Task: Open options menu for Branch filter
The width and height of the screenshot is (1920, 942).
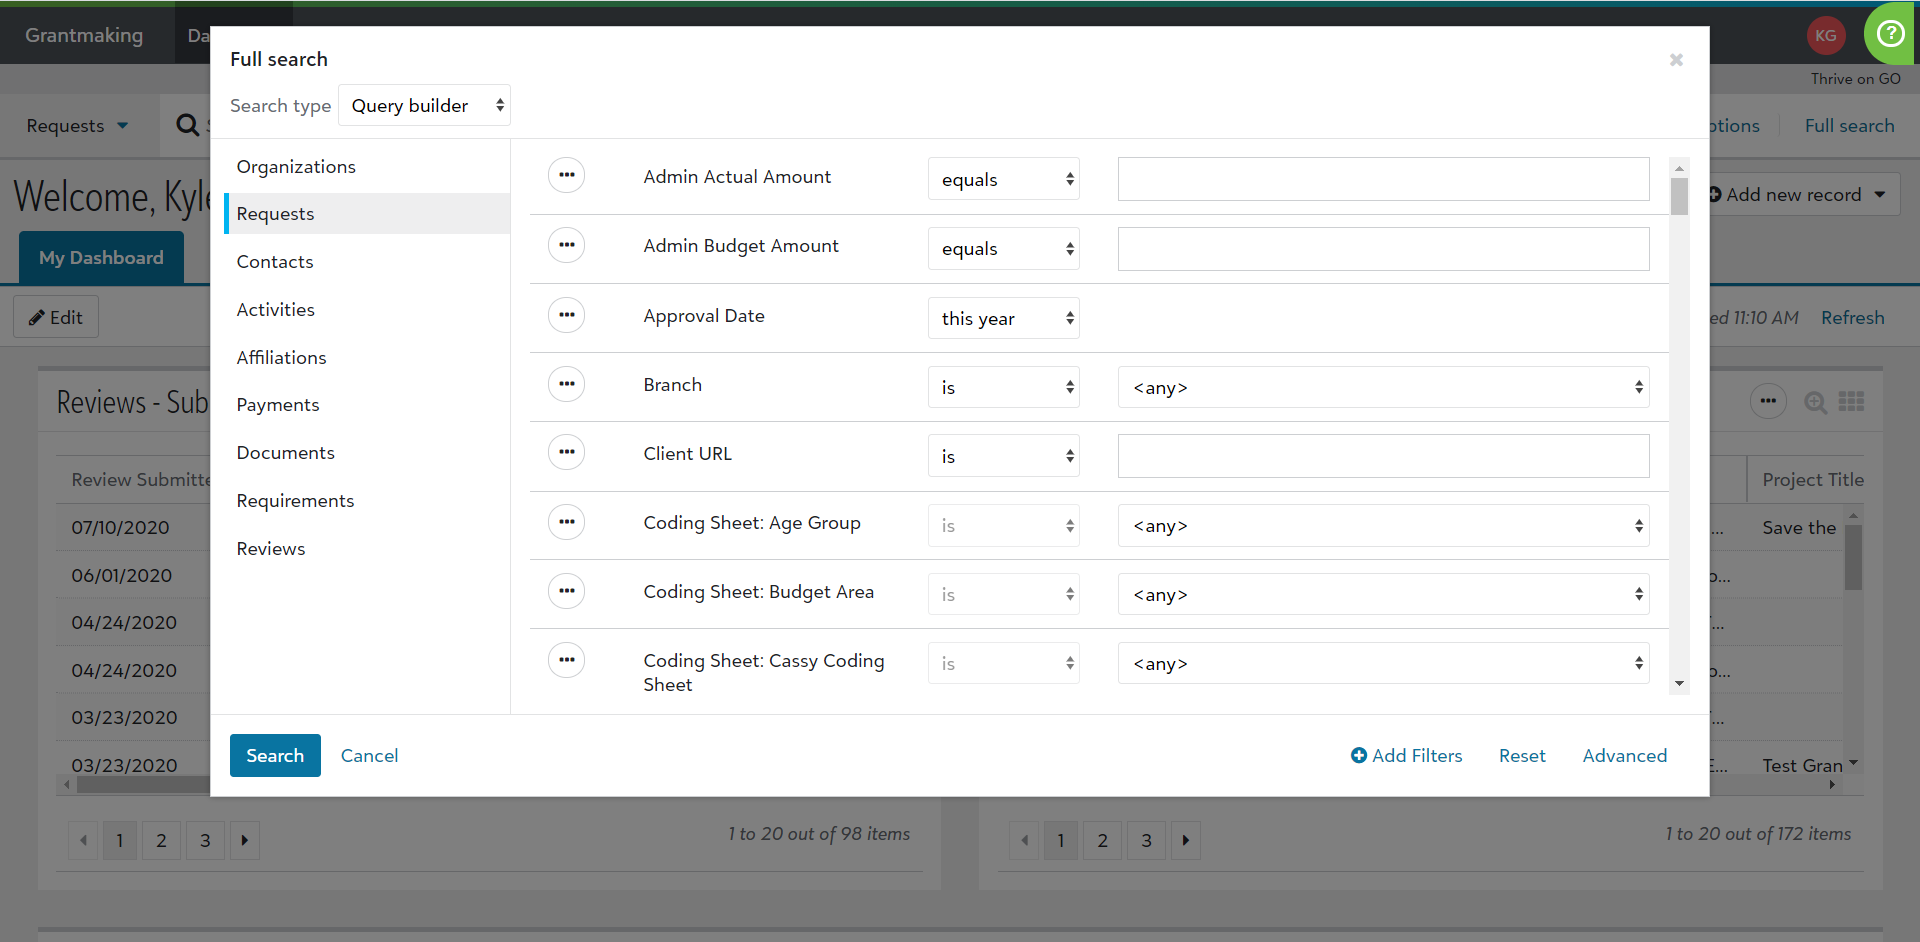Action: (x=566, y=384)
